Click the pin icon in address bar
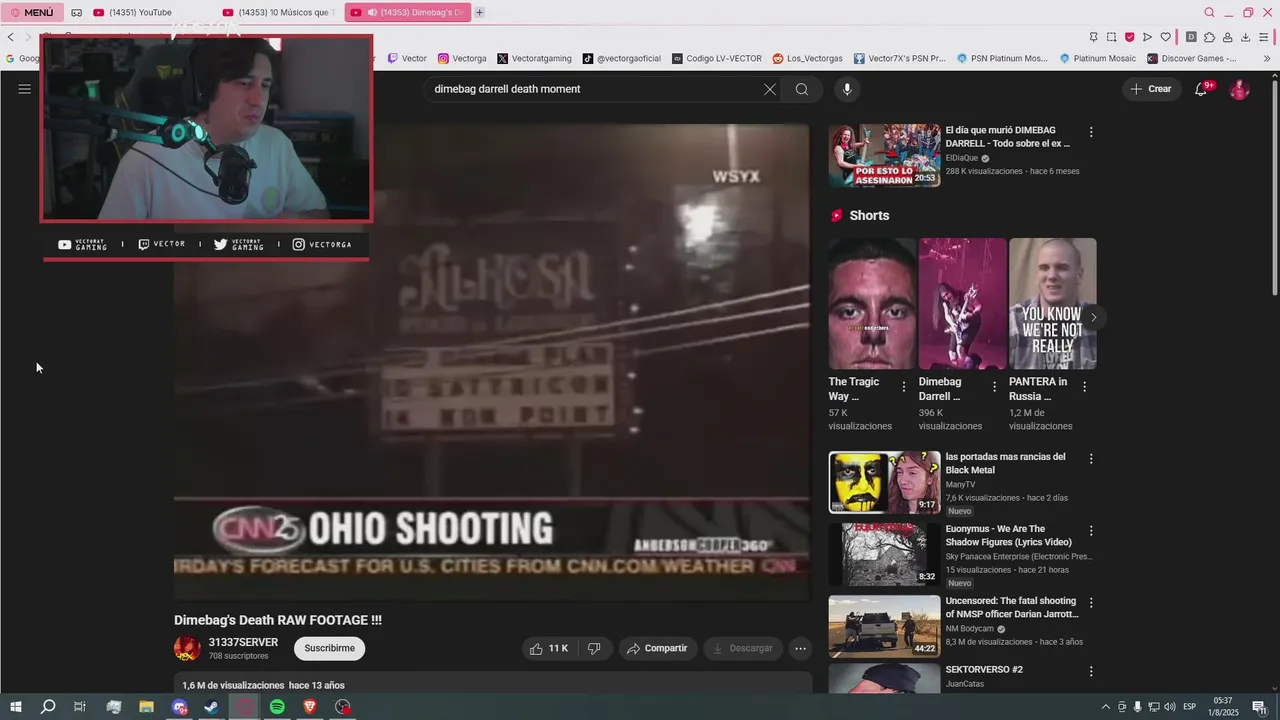This screenshot has height=720, width=1280. pyautogui.click(x=1094, y=37)
